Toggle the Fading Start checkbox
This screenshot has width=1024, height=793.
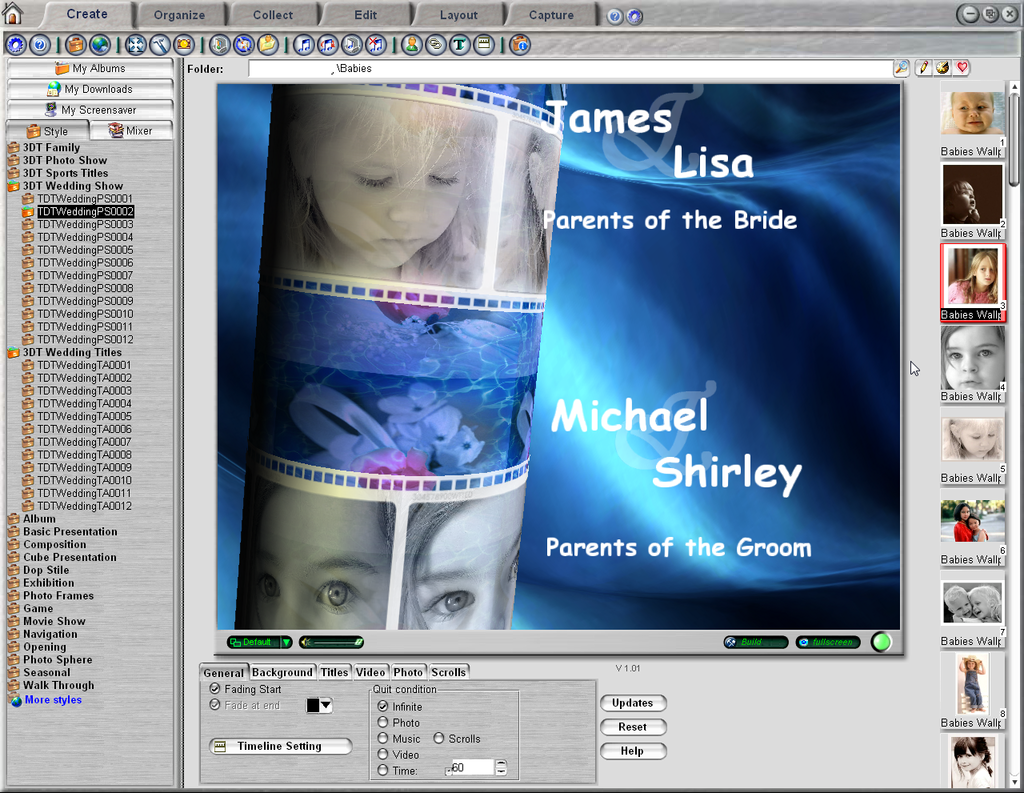[215, 689]
